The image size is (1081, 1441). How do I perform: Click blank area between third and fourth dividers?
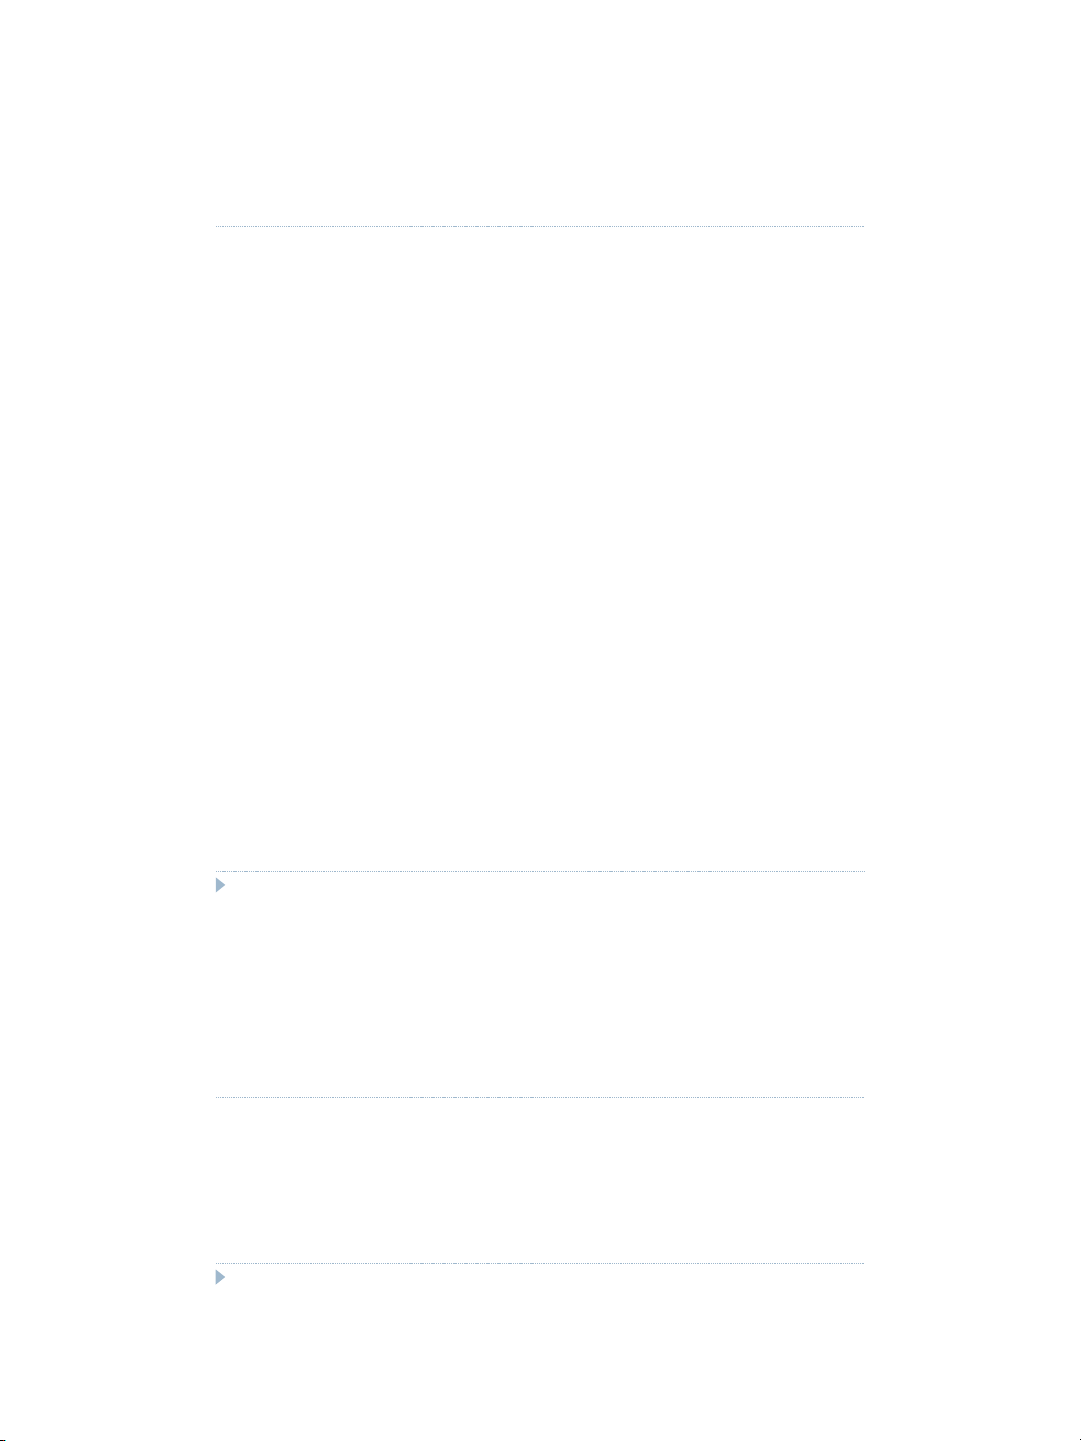coord(540,1180)
